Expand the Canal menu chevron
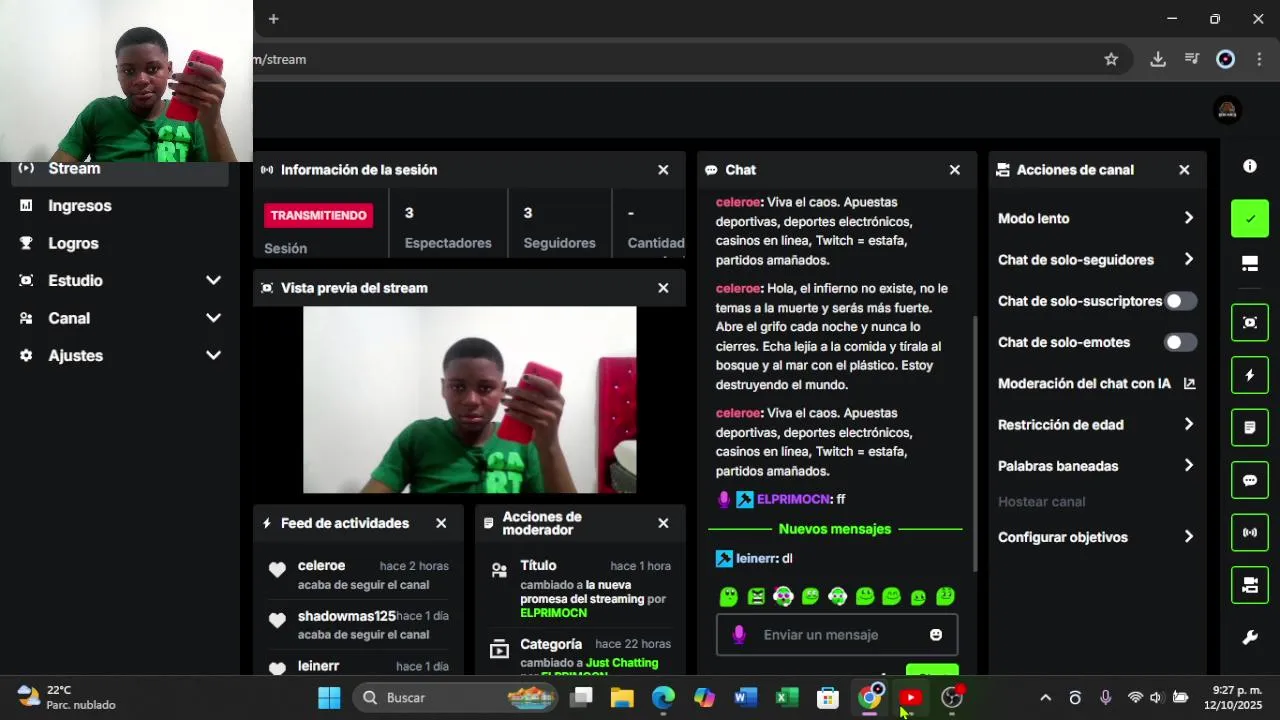This screenshot has height=720, width=1280. tap(213, 318)
